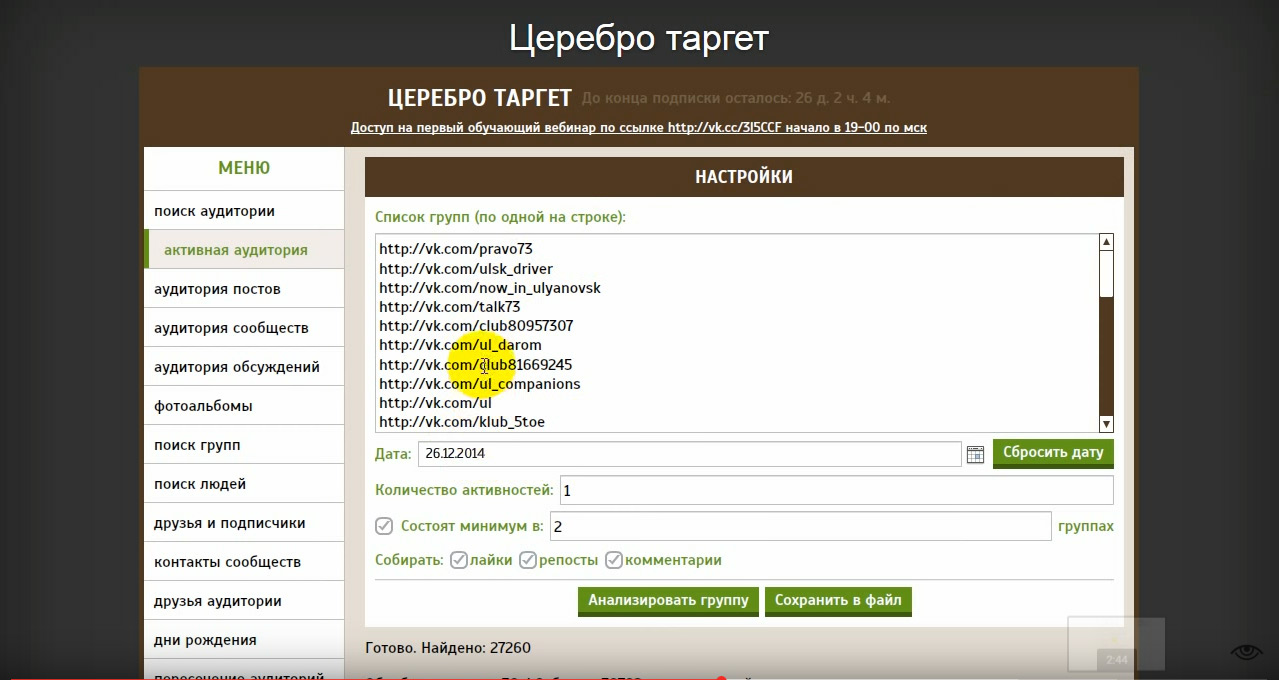Open the calendar date picker icon
1279x680 pixels.
pyautogui.click(x=975, y=454)
